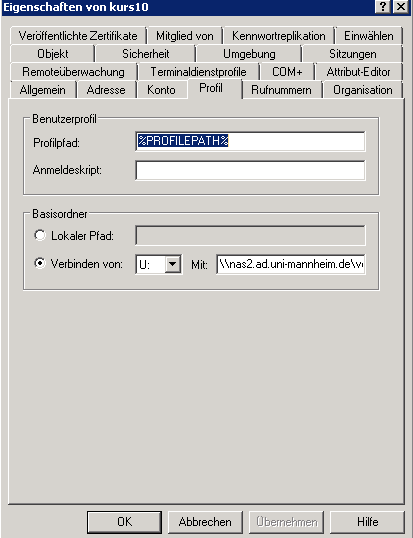This screenshot has width=413, height=538.
Task: Select the Verbinden von radio button
Action: [x=40, y=264]
